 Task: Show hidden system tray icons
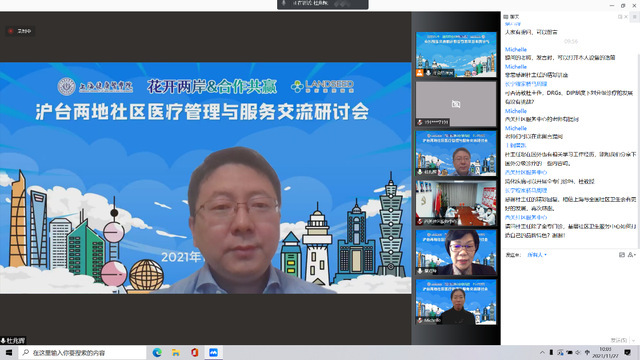542,352
